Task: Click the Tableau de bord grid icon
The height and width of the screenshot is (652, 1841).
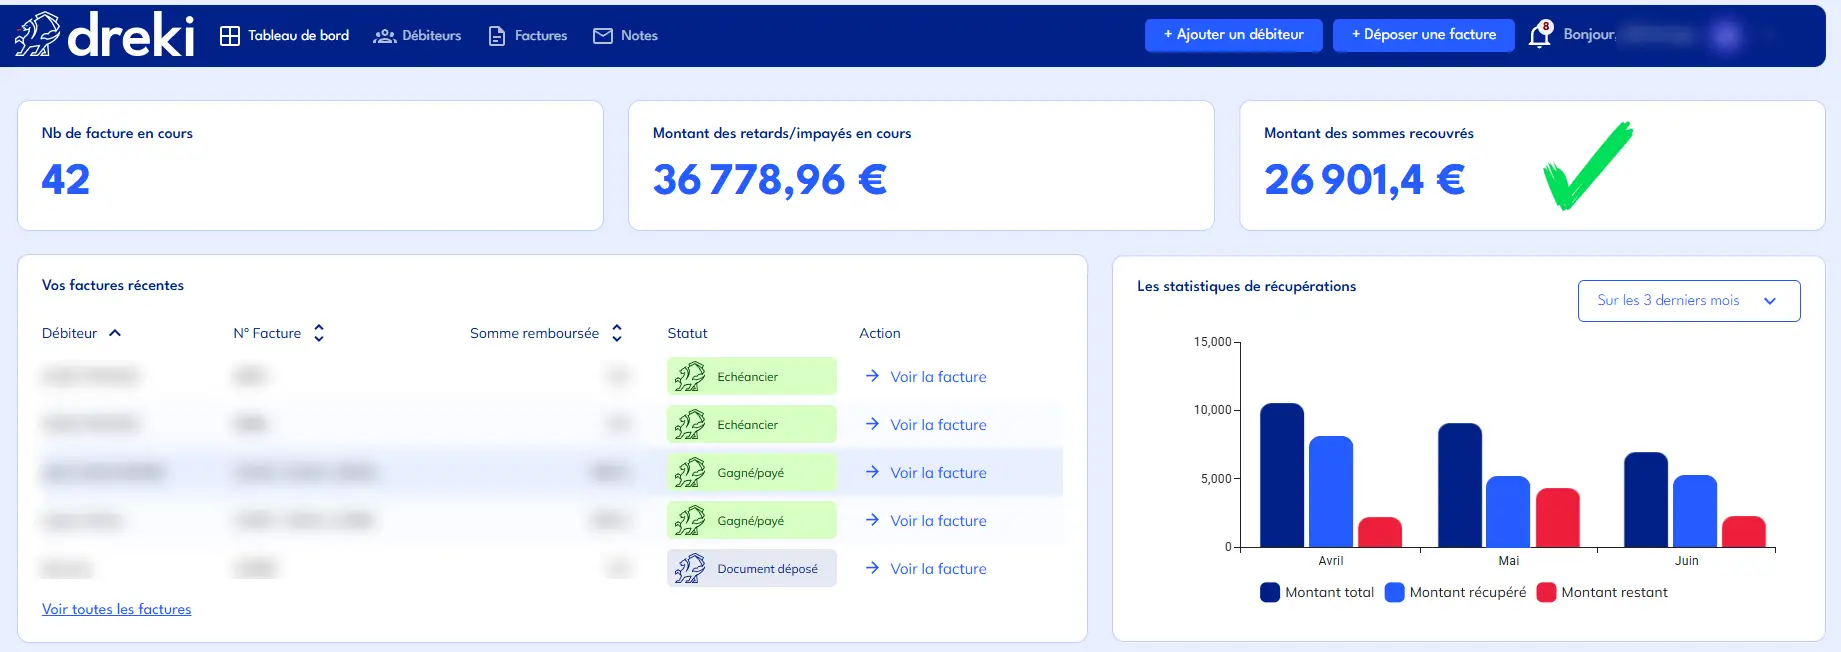Action: [x=230, y=36]
